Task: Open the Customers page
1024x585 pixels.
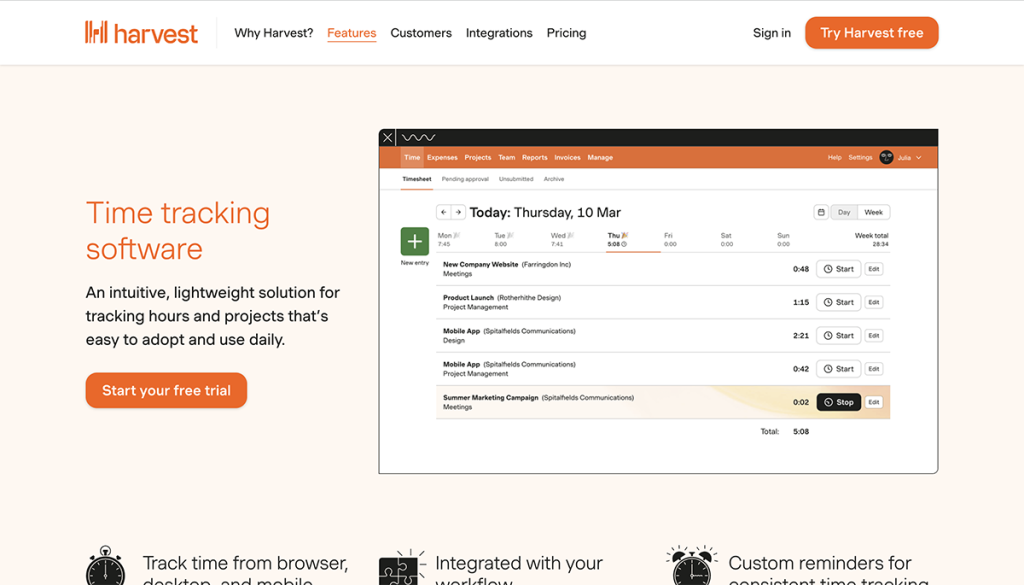Action: [421, 33]
